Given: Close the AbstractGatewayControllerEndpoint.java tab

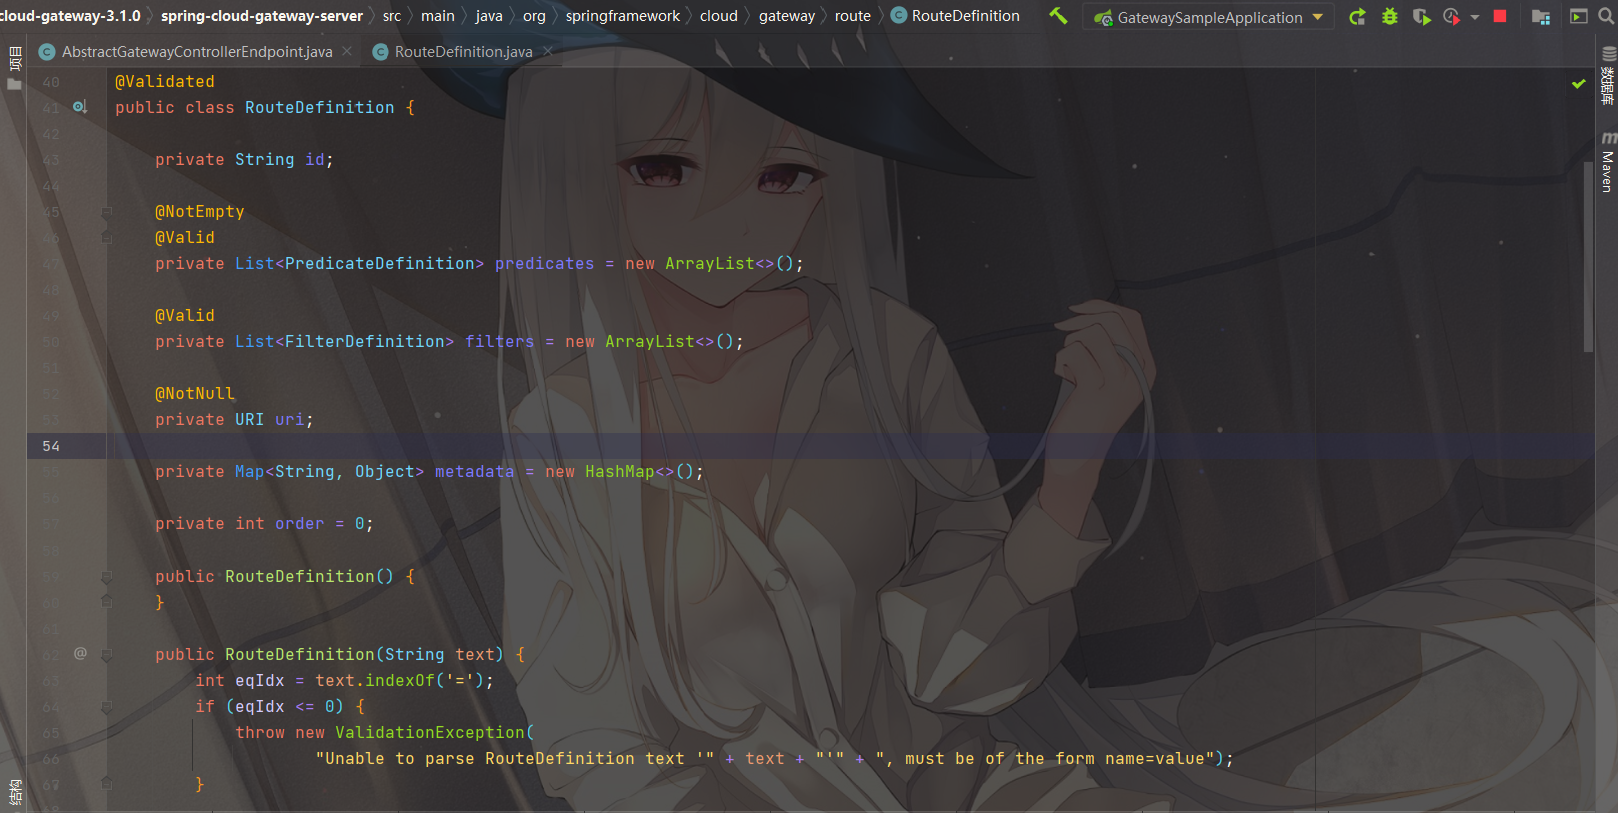Looking at the screenshot, I should coord(347,51).
